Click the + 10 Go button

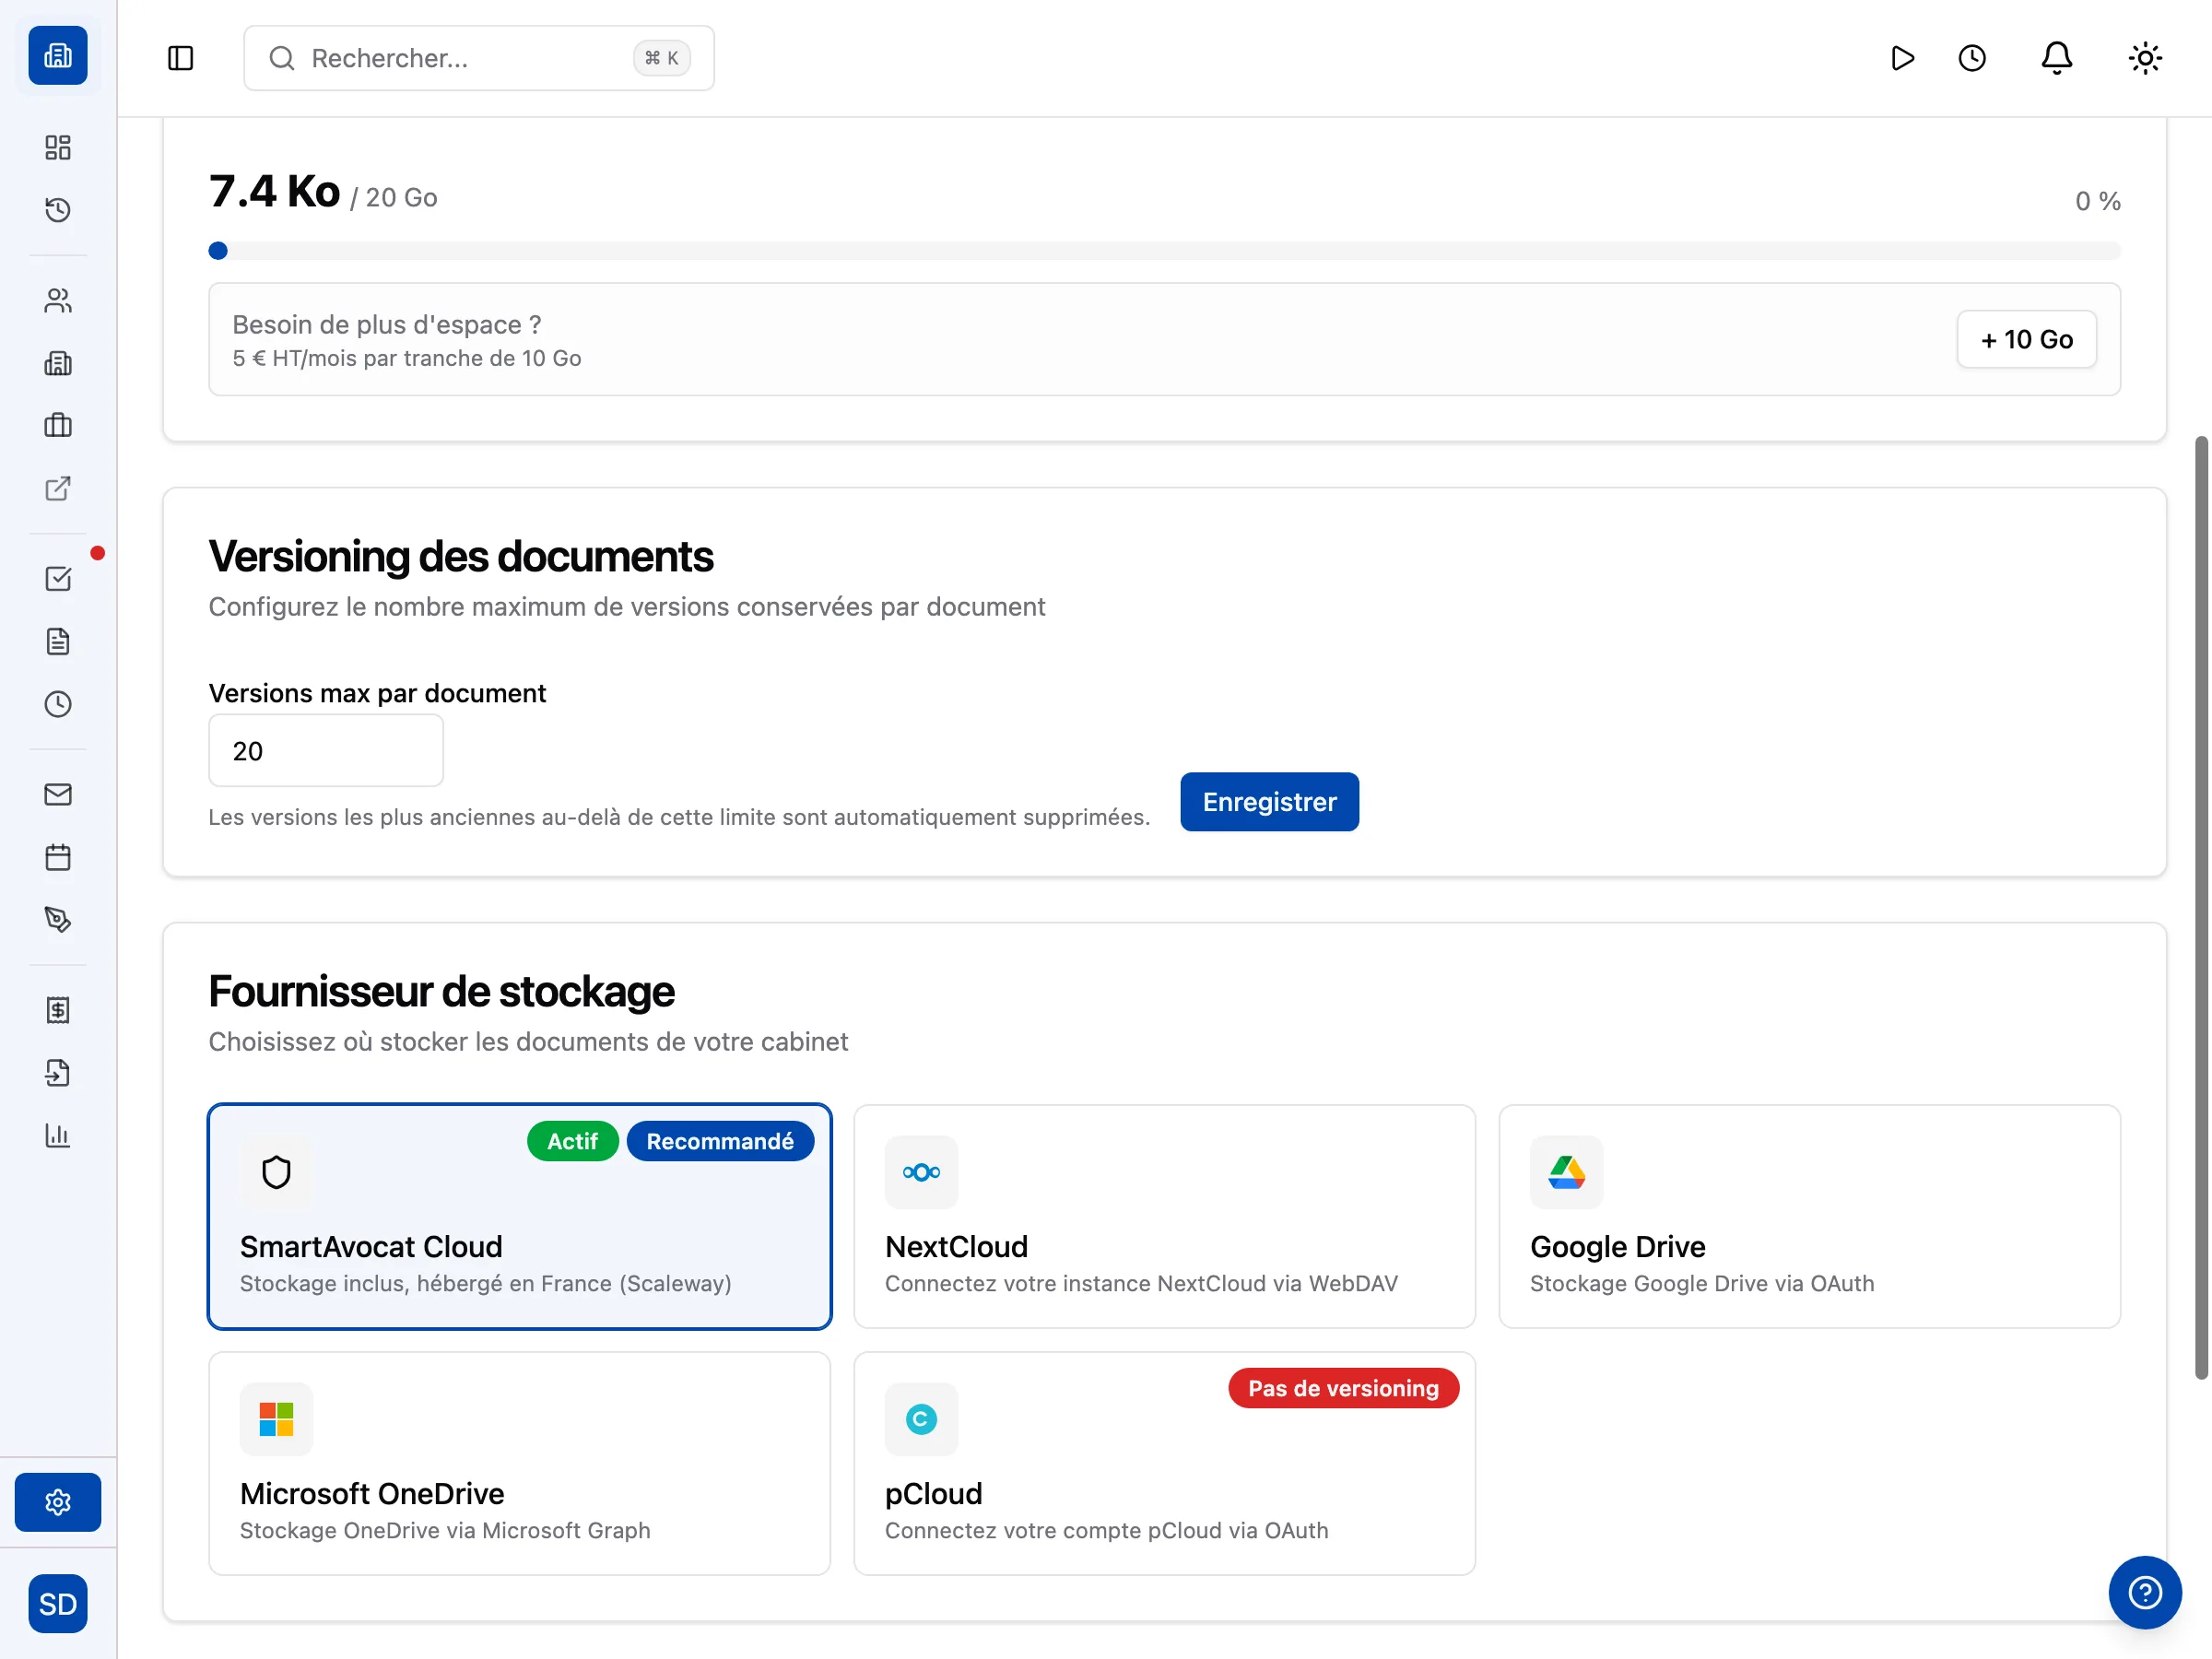click(2026, 340)
